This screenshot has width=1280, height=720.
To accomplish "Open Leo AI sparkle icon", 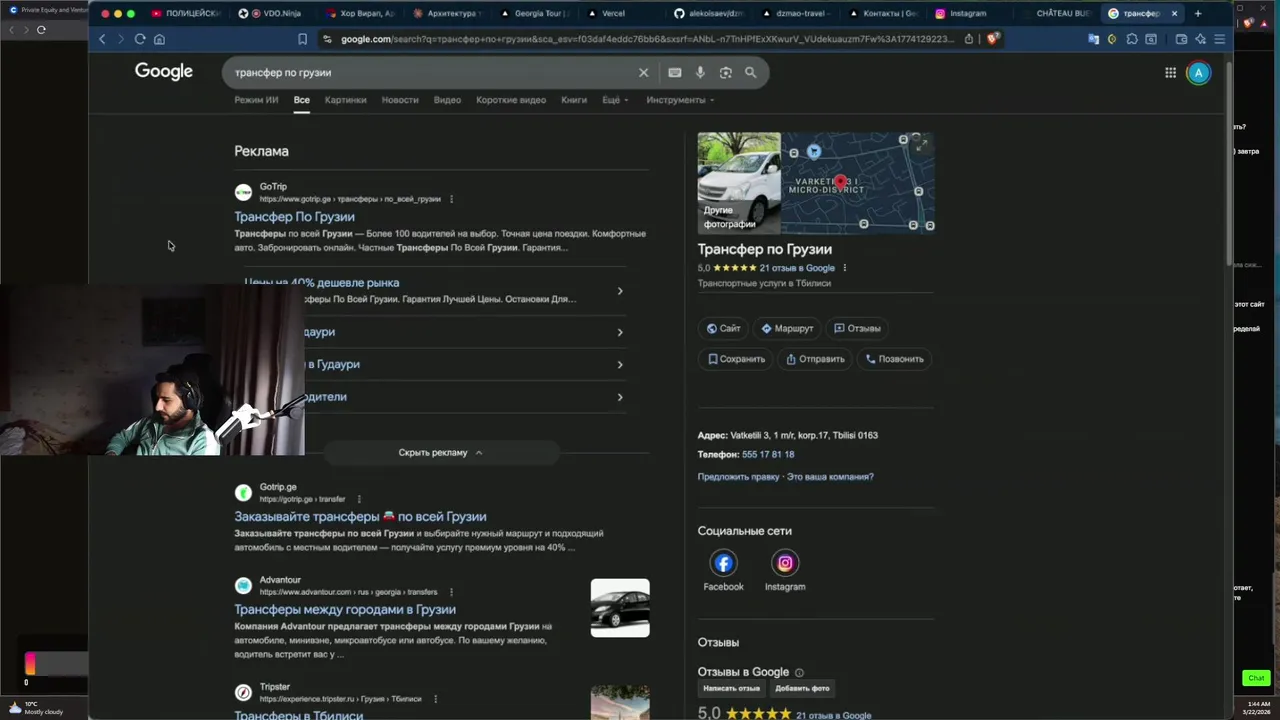I will [x=1200, y=39].
